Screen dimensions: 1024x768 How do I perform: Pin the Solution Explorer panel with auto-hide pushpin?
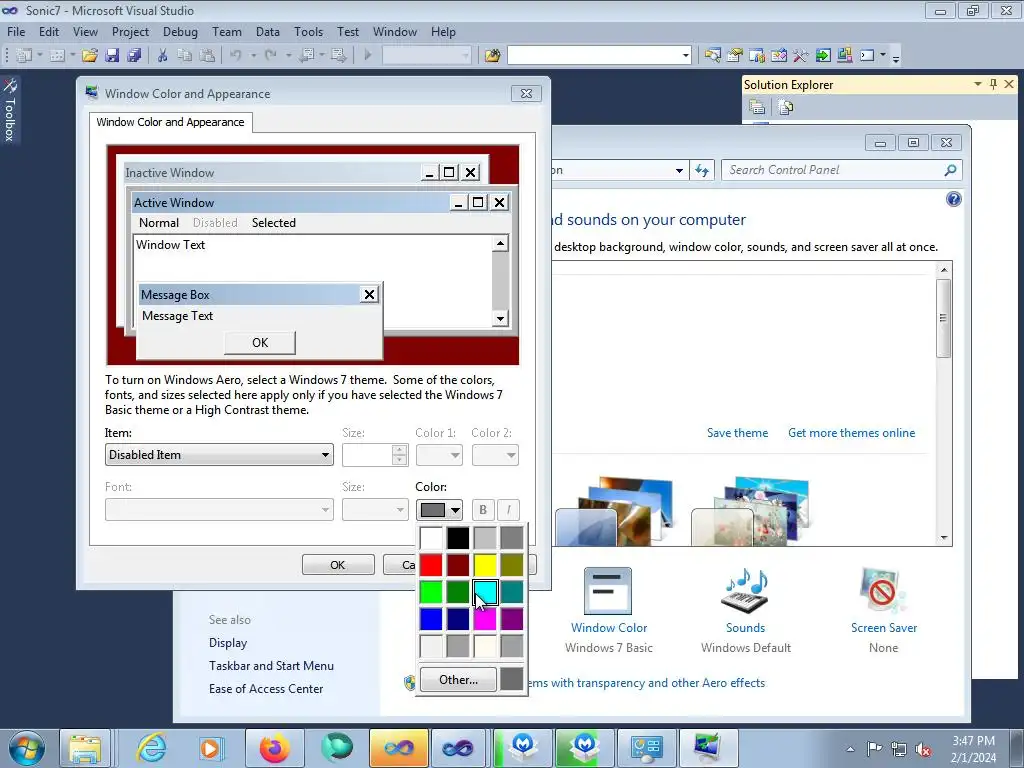click(993, 84)
